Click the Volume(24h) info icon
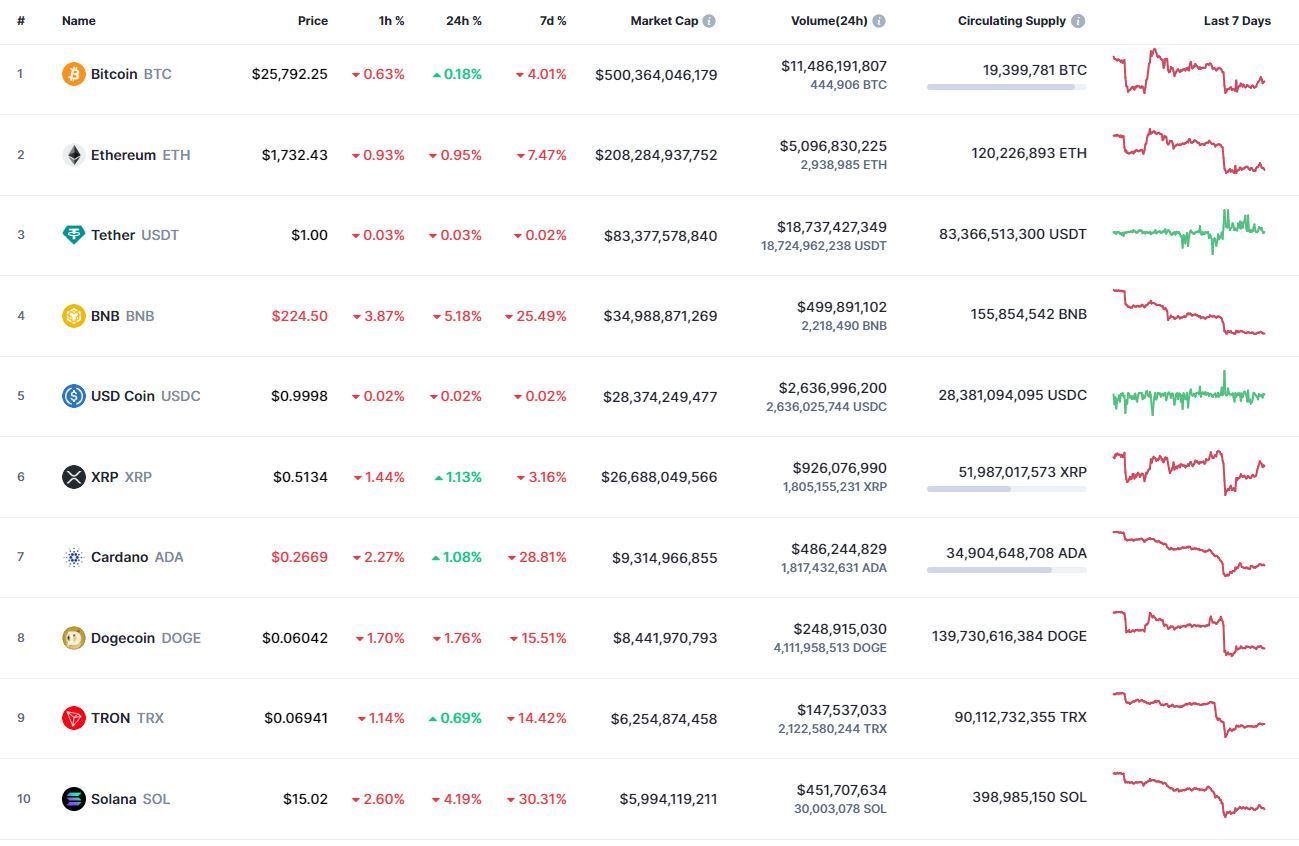This screenshot has height=846, width=1299. [878, 21]
